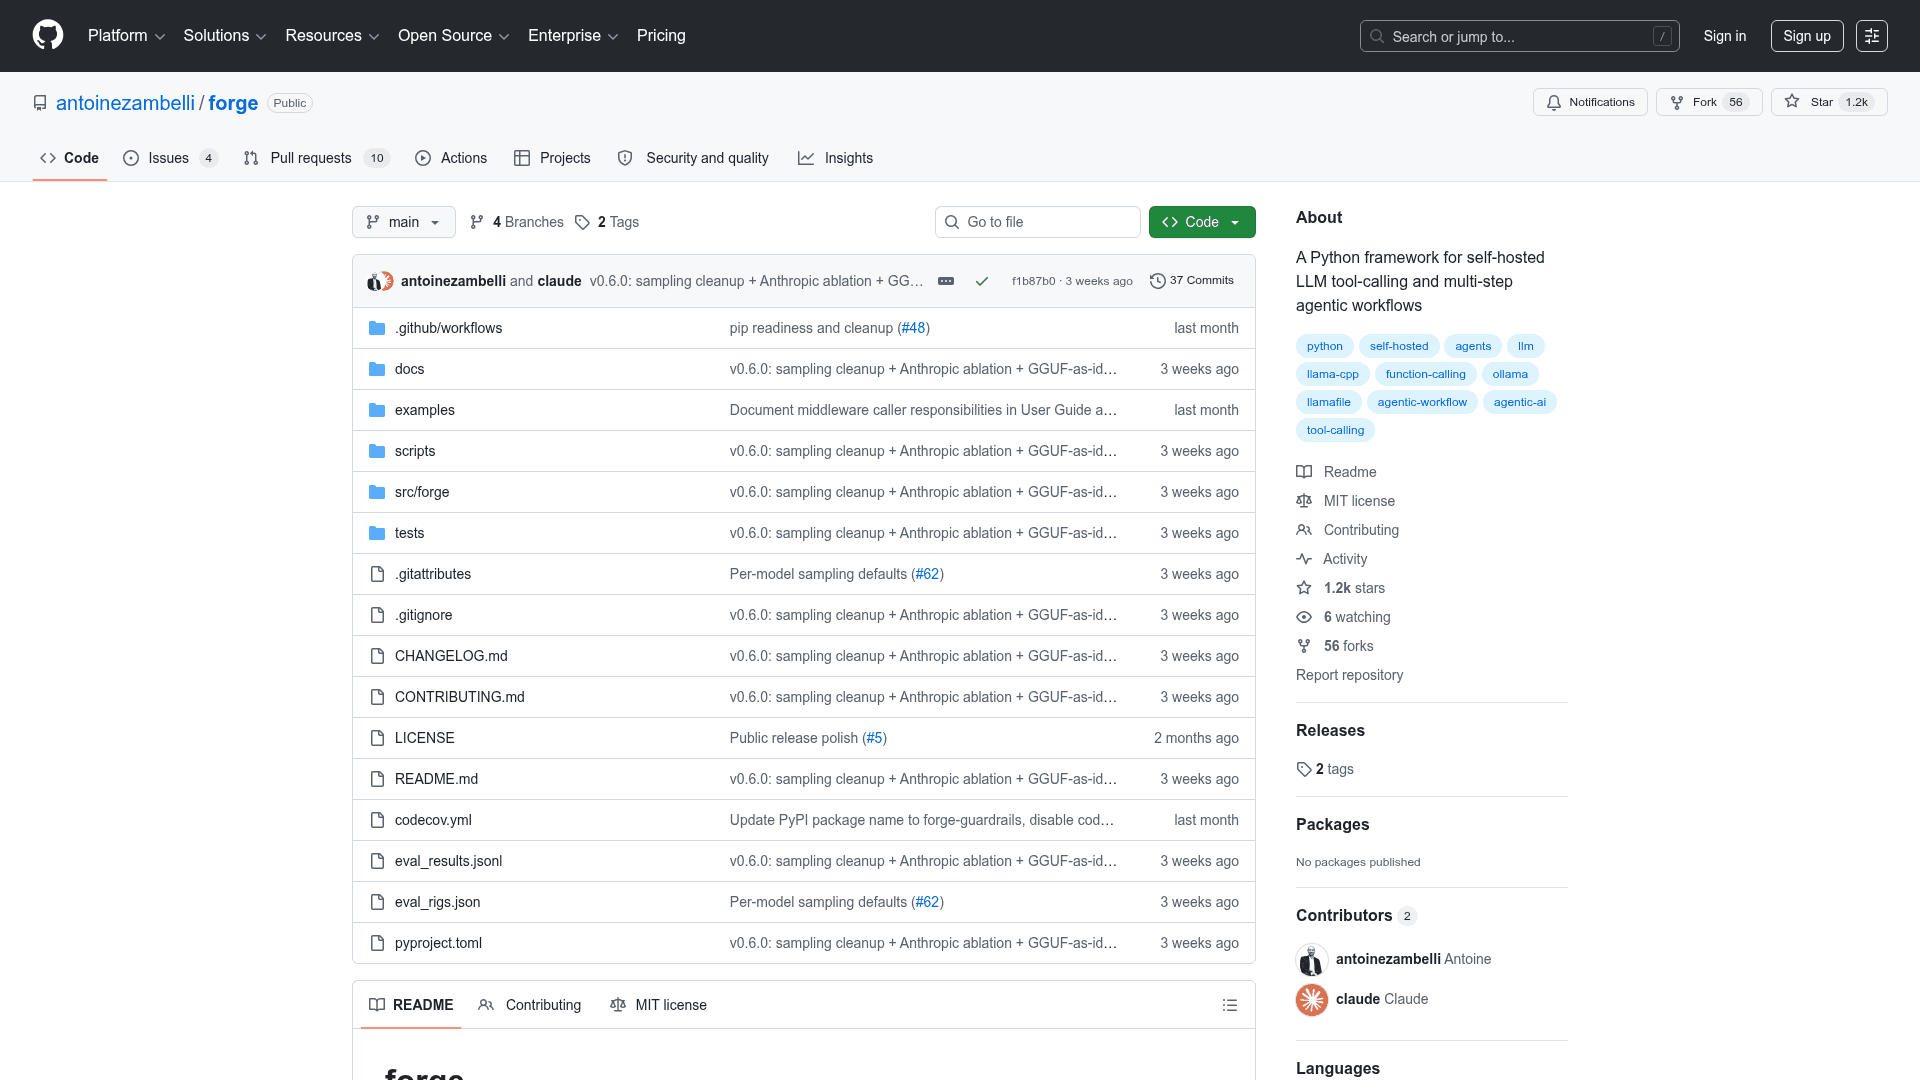Click the Sign up button
The width and height of the screenshot is (1920, 1080).
click(1807, 36)
